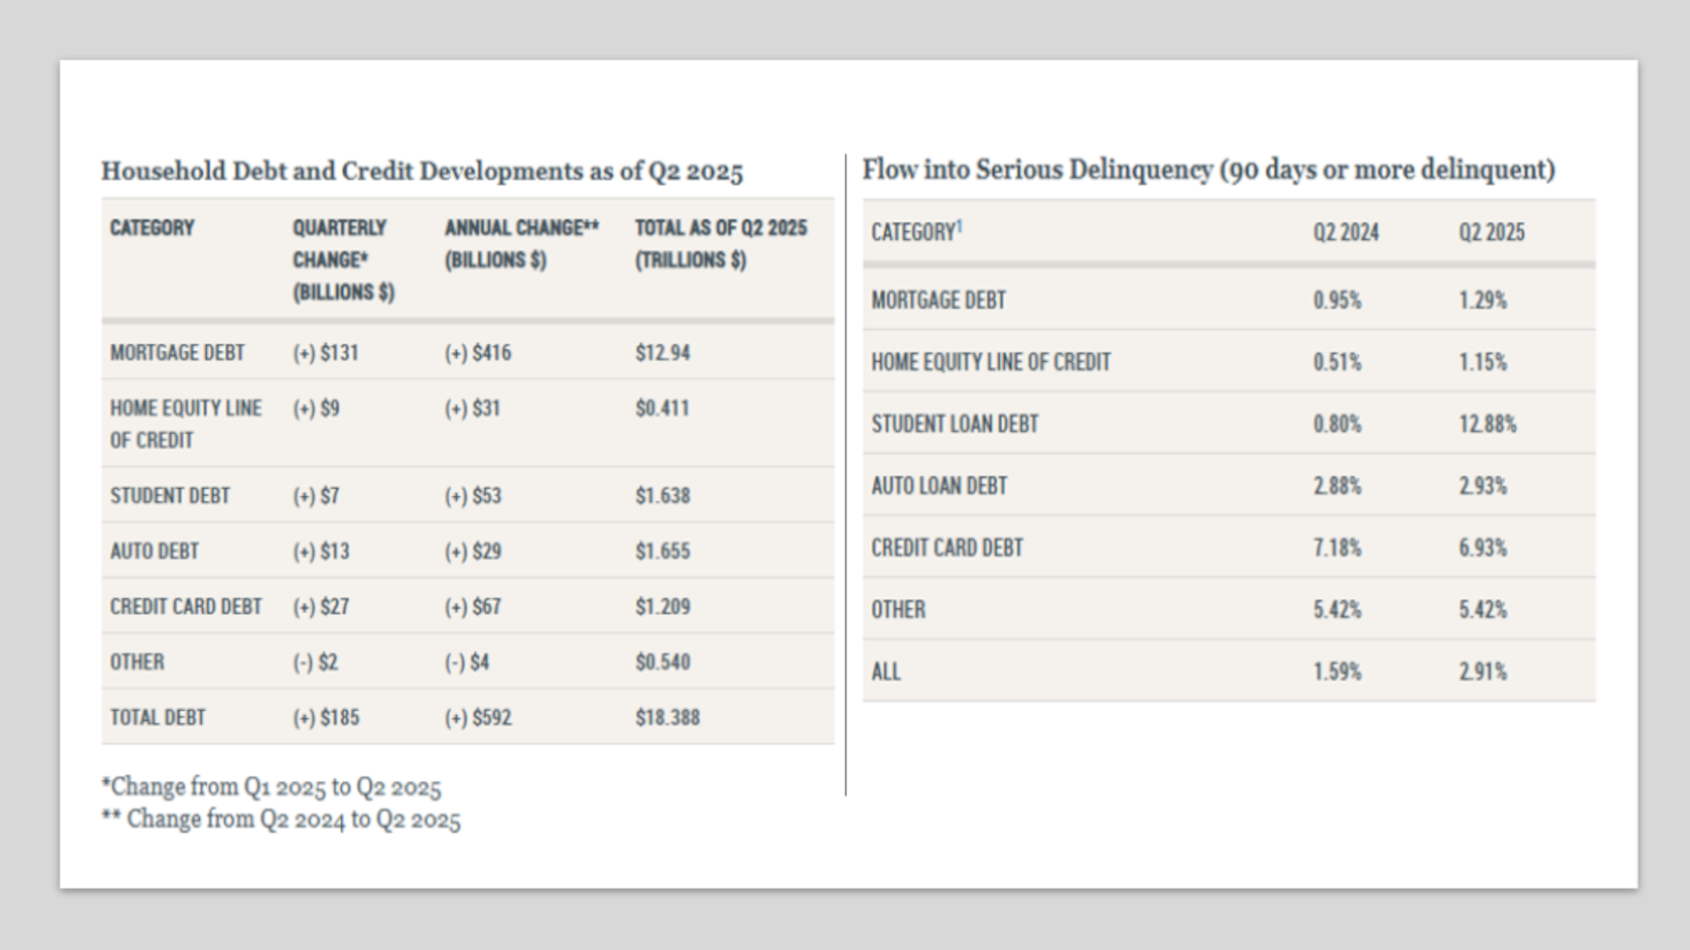The width and height of the screenshot is (1690, 950).
Task: Select the Auto Debt total value $1.655
Action: pyautogui.click(x=662, y=551)
